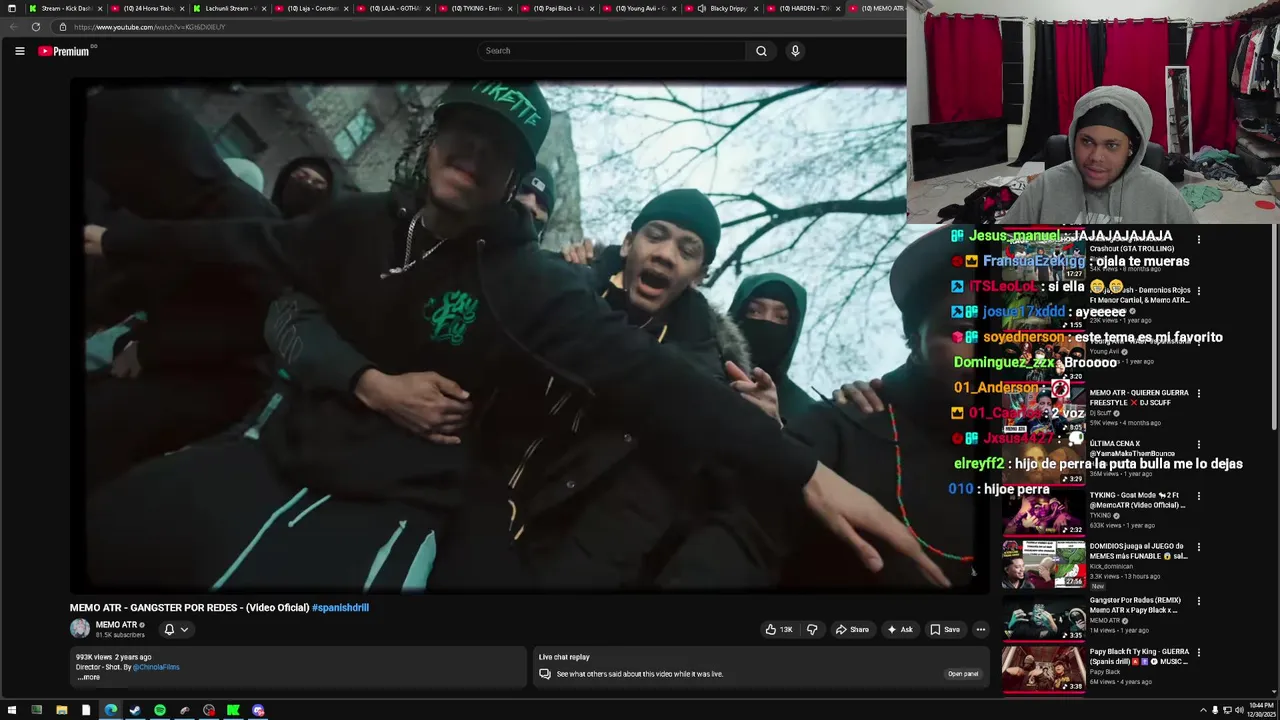Save the video to a playlist
Image resolution: width=1280 pixels, height=720 pixels.
coord(945,629)
